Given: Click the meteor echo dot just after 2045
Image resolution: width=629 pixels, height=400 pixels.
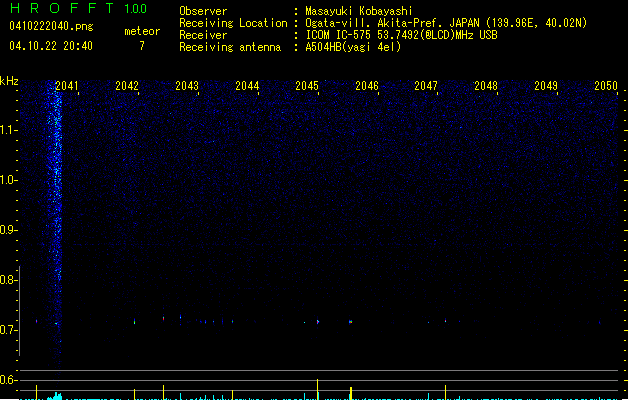Looking at the screenshot, I should click(x=318, y=322).
